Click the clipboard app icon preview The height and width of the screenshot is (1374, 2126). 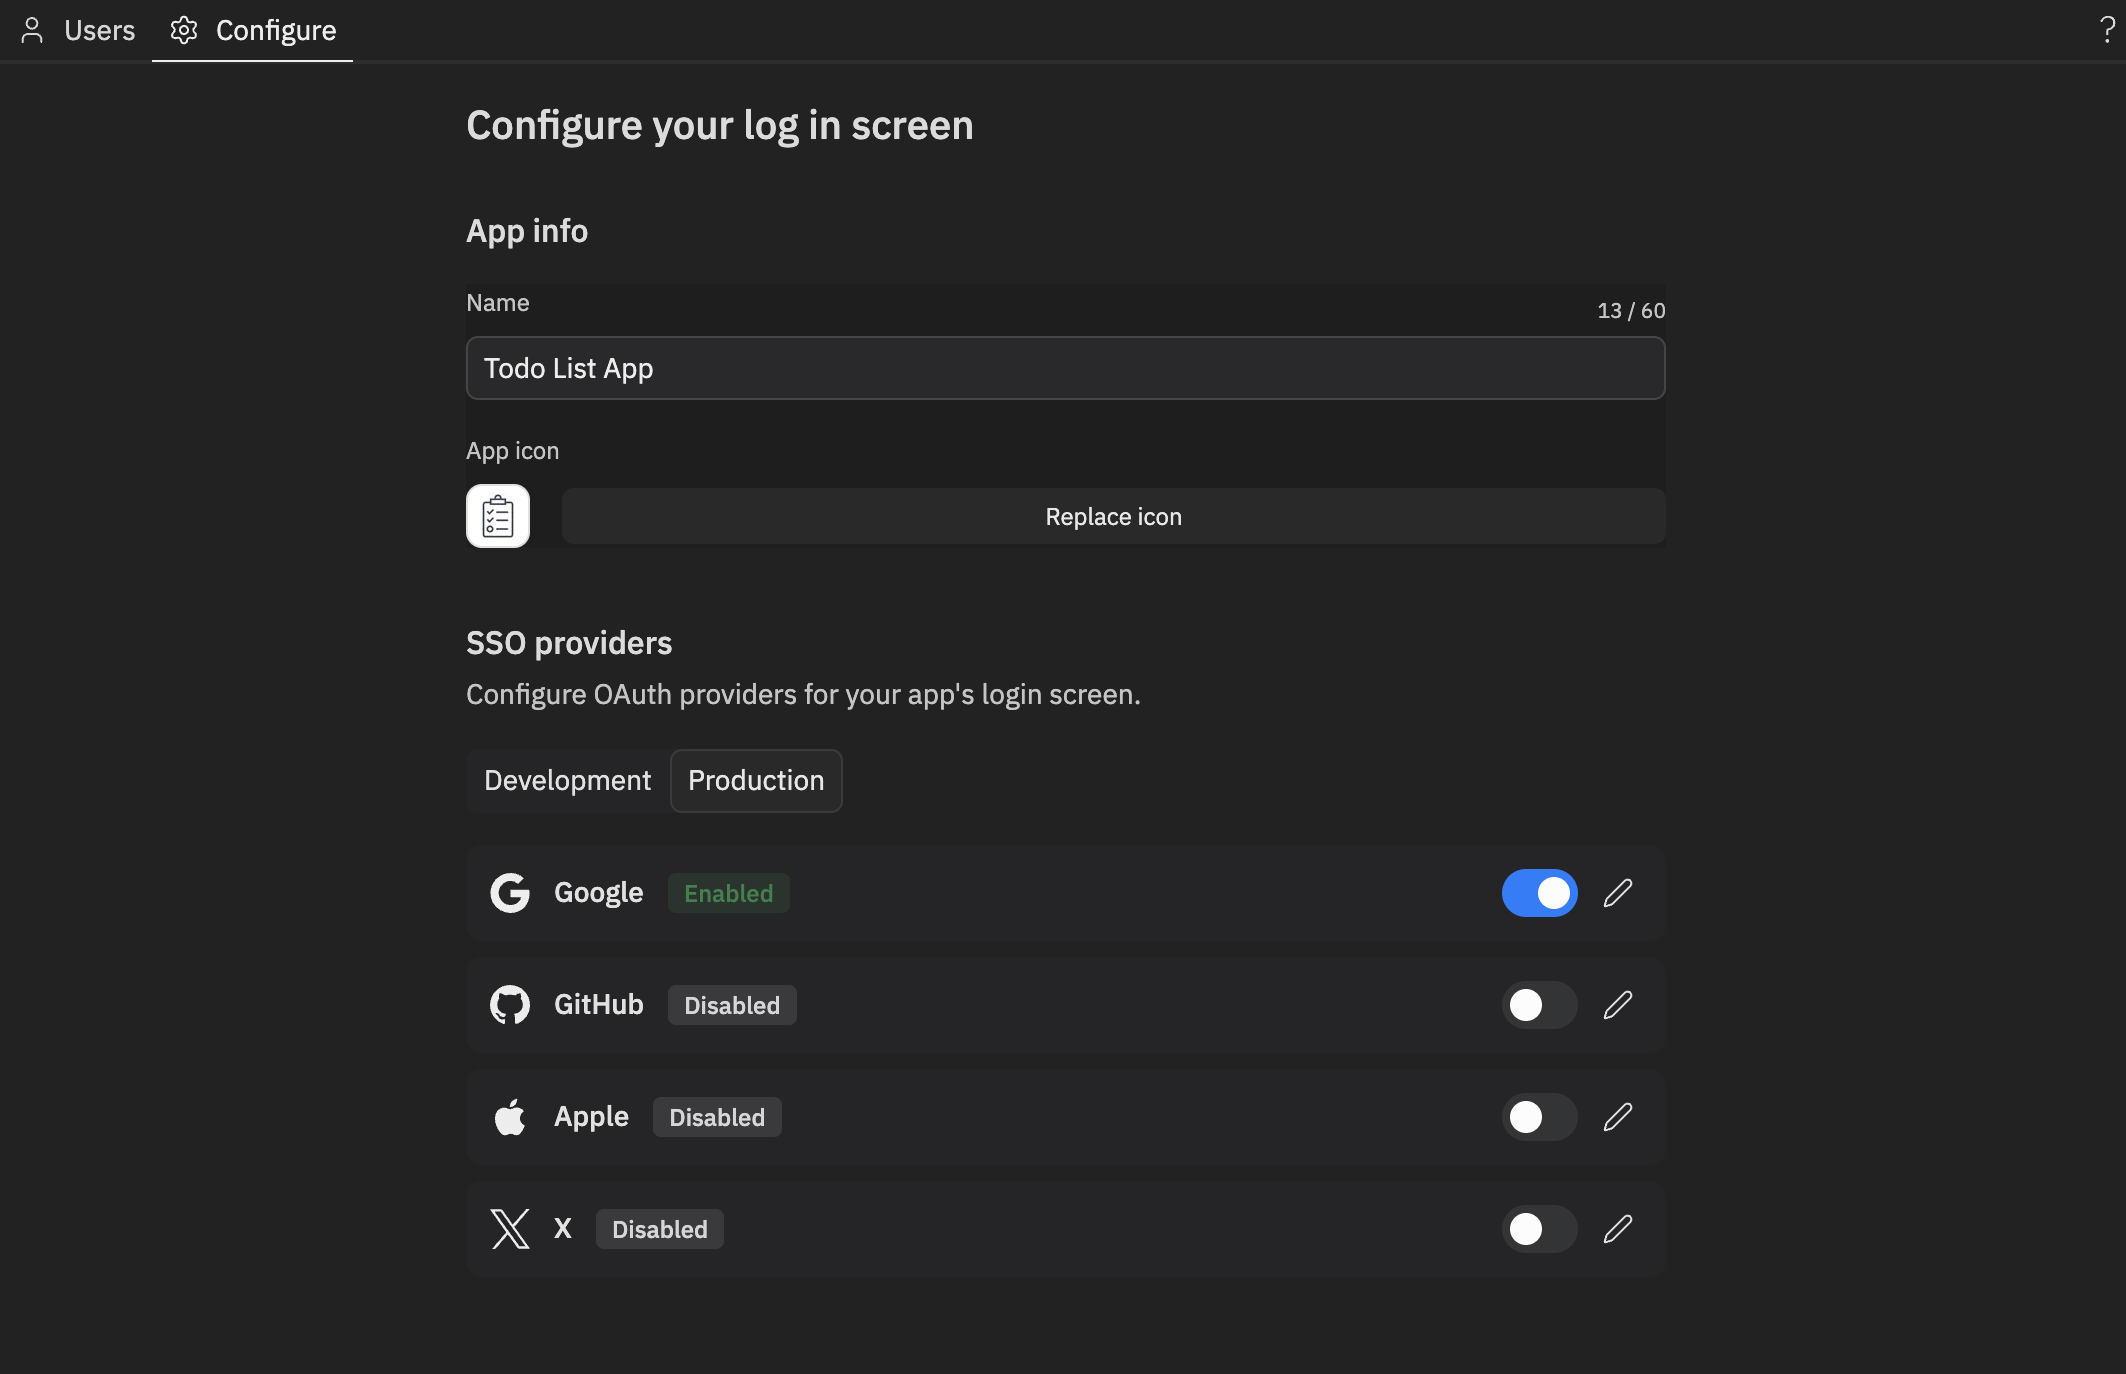point(498,516)
